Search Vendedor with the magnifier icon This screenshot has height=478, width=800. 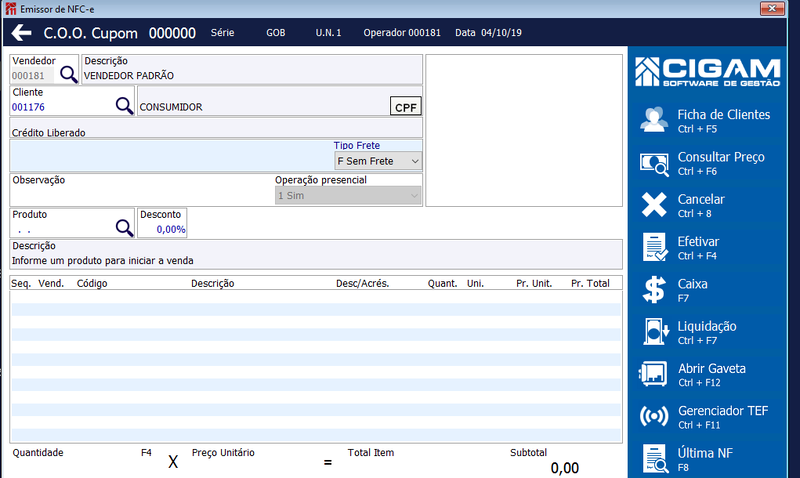68,74
